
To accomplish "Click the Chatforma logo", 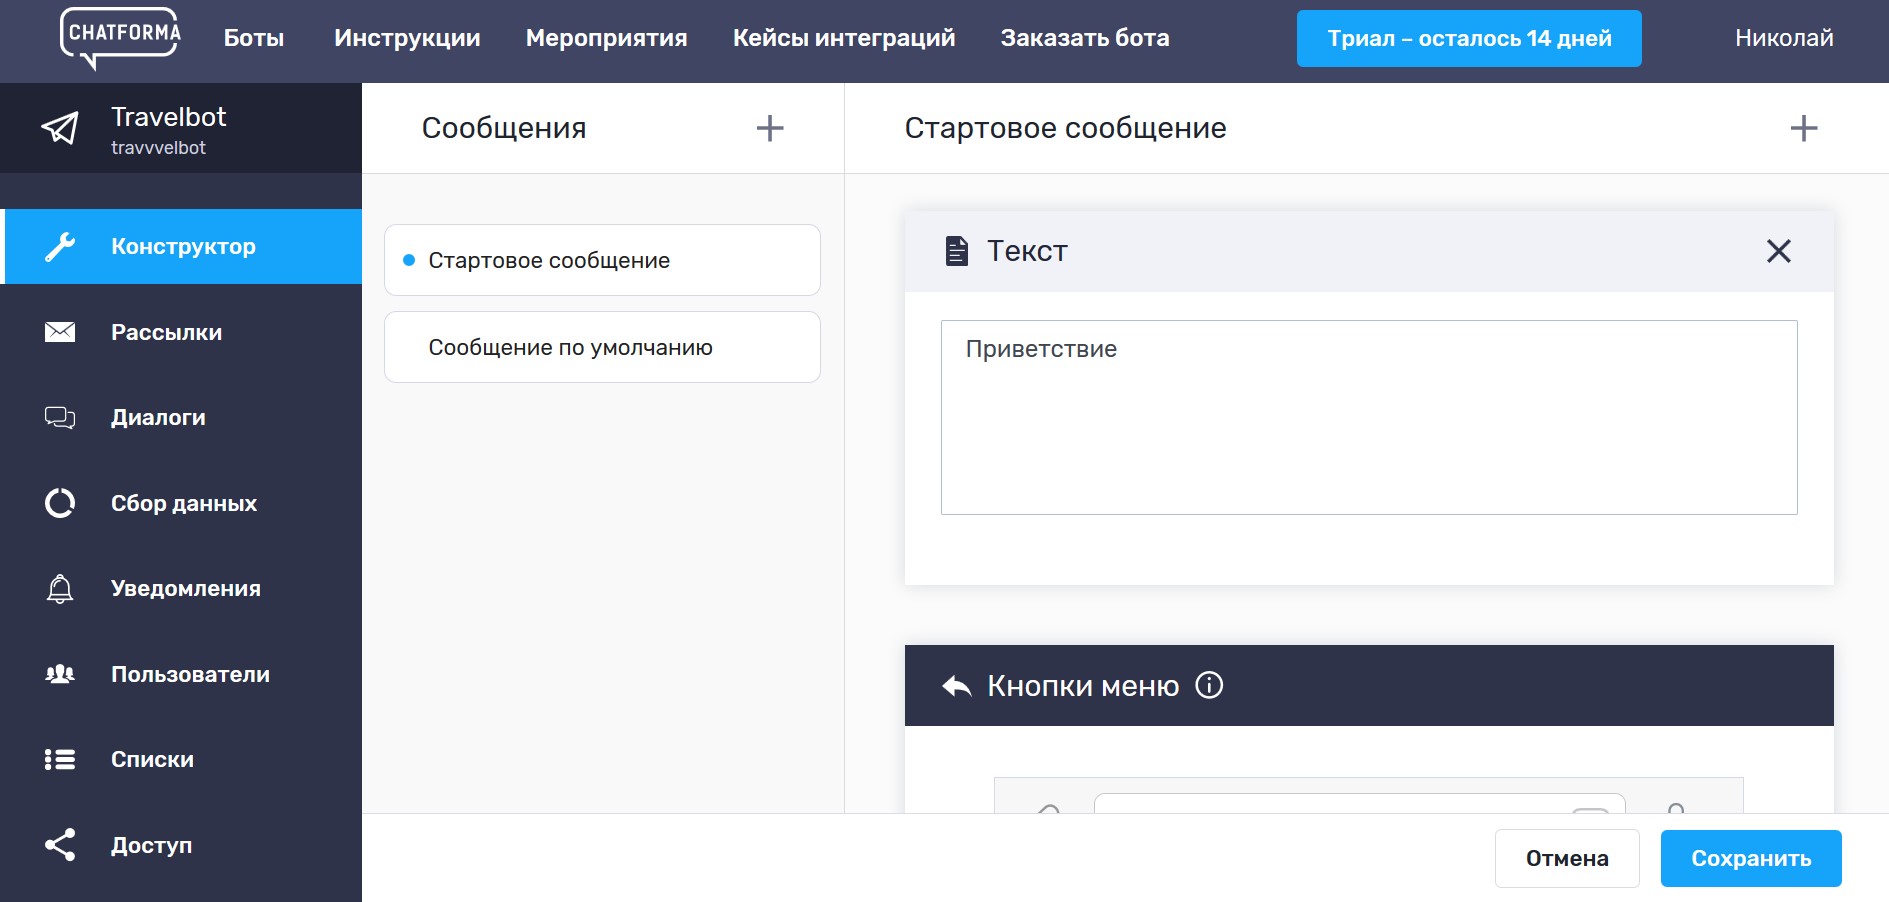I will coord(120,38).
